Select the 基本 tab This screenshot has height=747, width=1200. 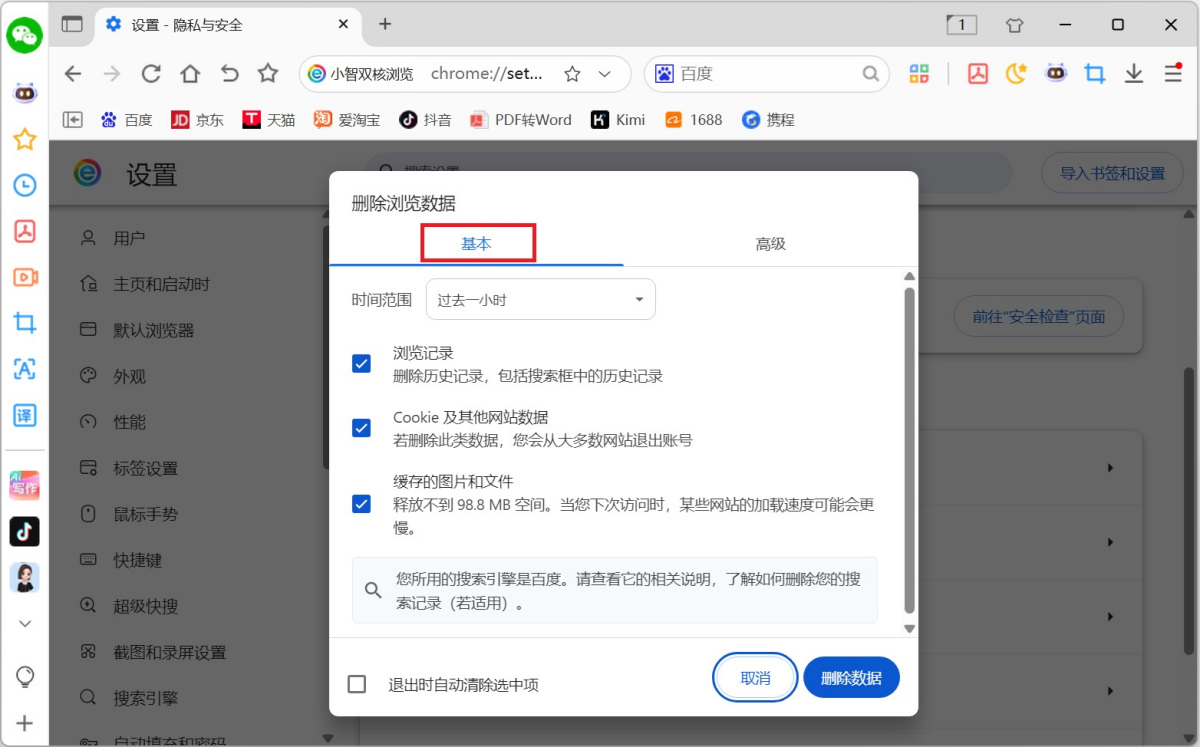(x=478, y=243)
